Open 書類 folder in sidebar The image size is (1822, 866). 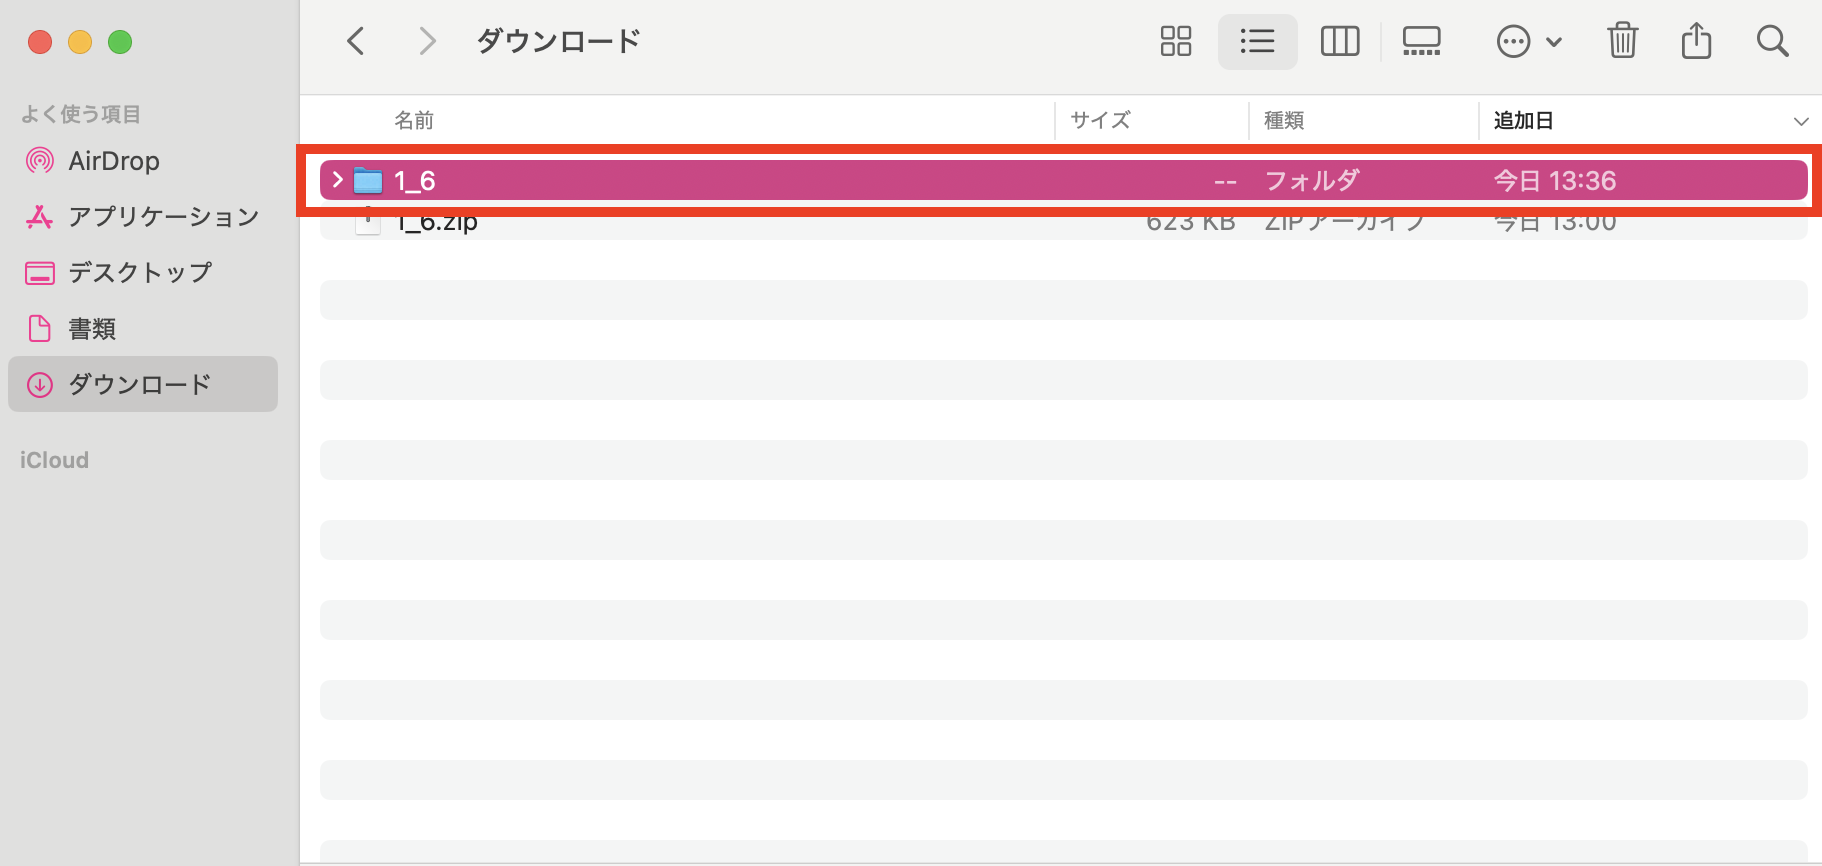(92, 329)
